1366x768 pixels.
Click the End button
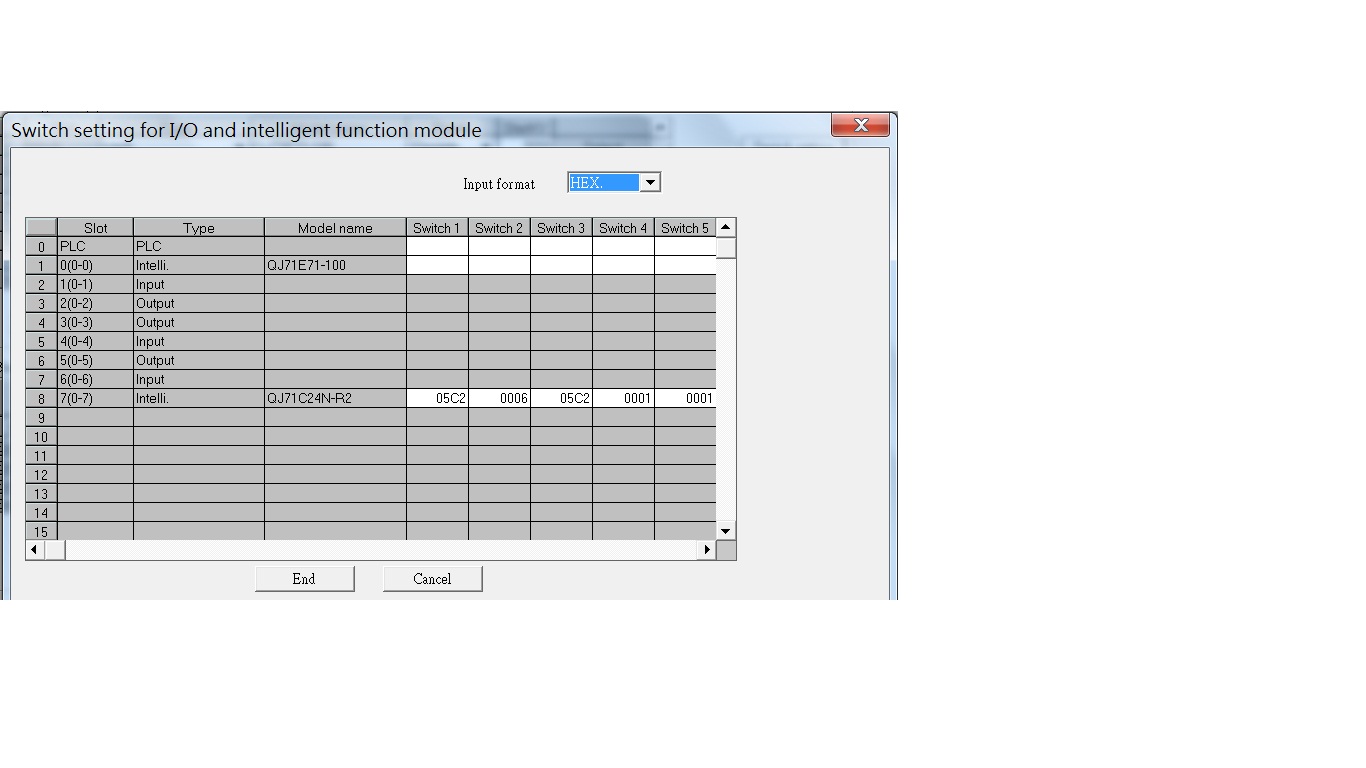click(304, 579)
